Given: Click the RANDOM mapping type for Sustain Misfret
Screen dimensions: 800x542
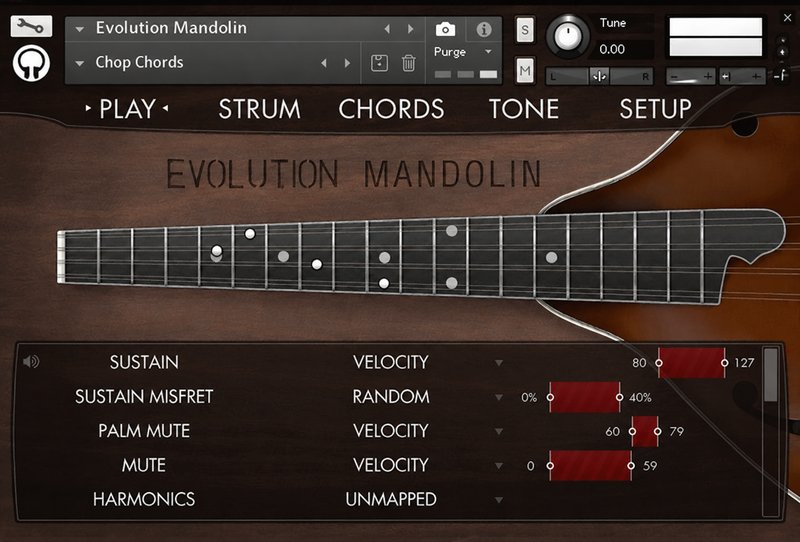Looking at the screenshot, I should (x=391, y=397).
